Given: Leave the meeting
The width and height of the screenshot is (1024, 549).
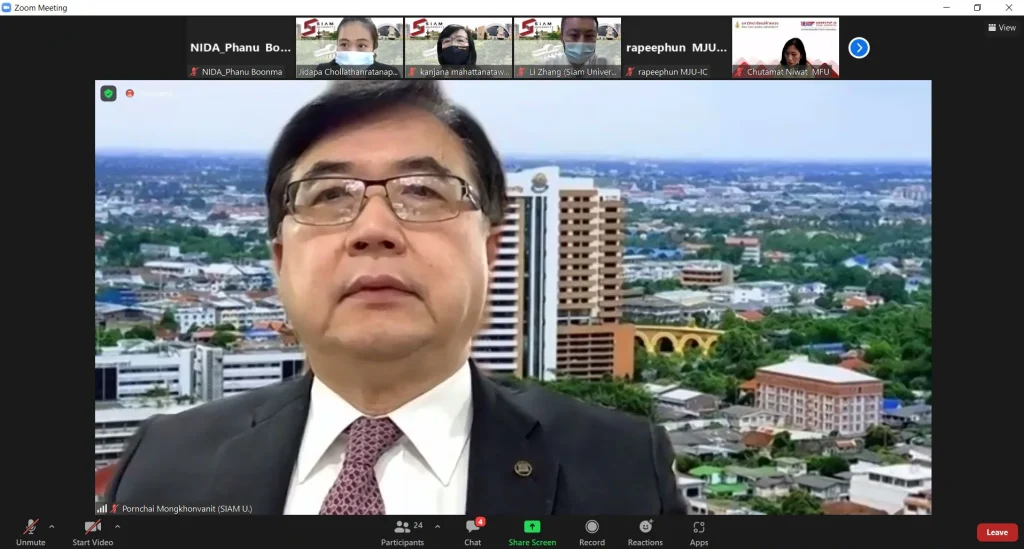Looking at the screenshot, I should [x=997, y=532].
